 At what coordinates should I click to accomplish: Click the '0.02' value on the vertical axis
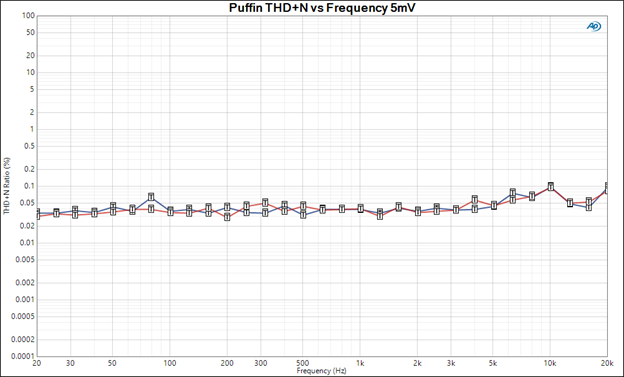(28, 226)
